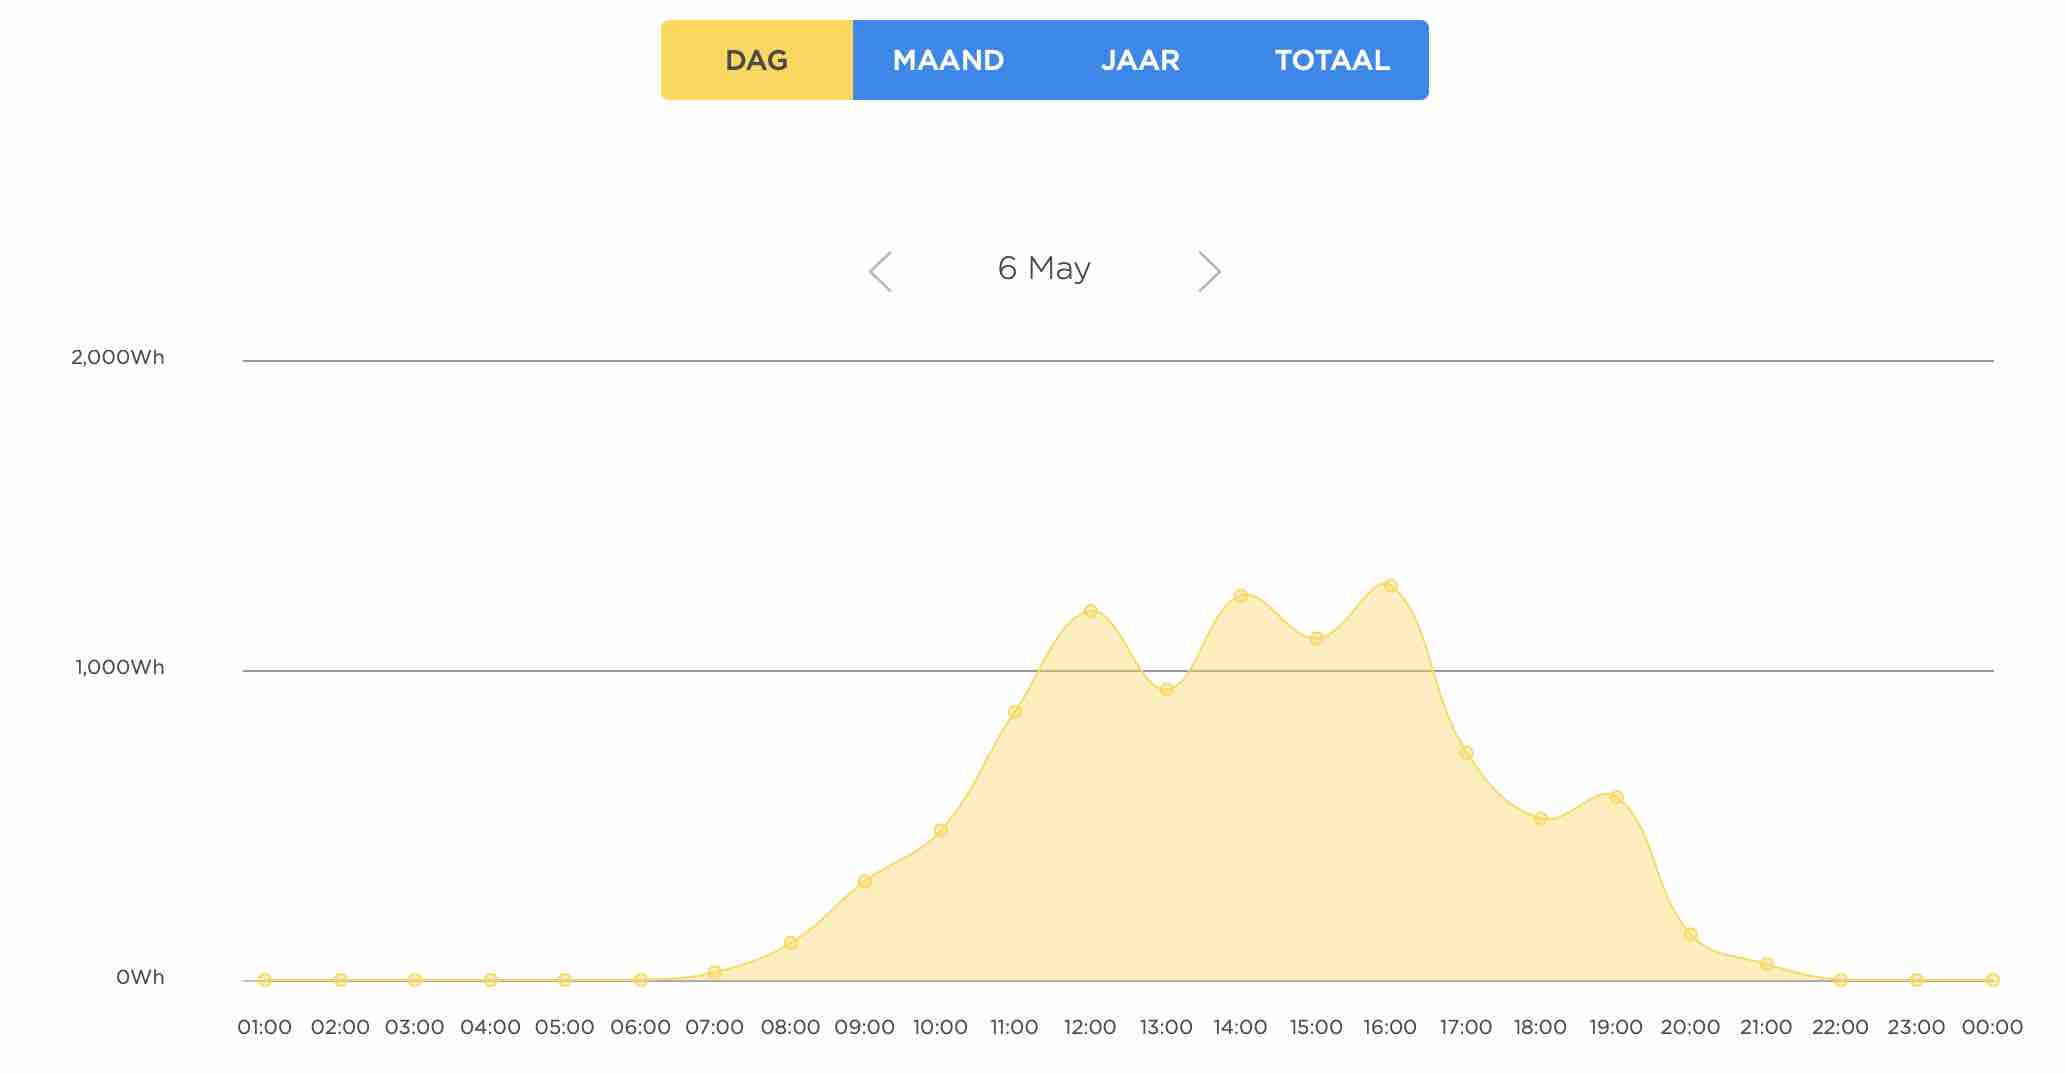Pick the 13:00 dip data point
This screenshot has height=1074, width=2066.
1166,689
